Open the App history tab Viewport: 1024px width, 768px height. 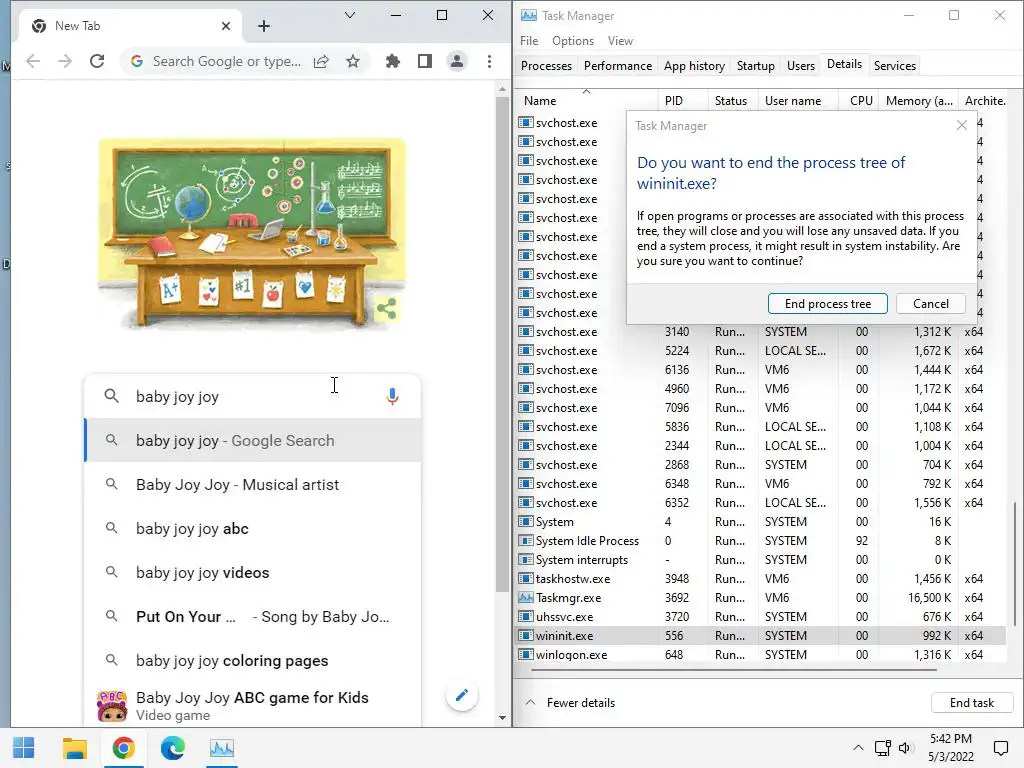(694, 65)
